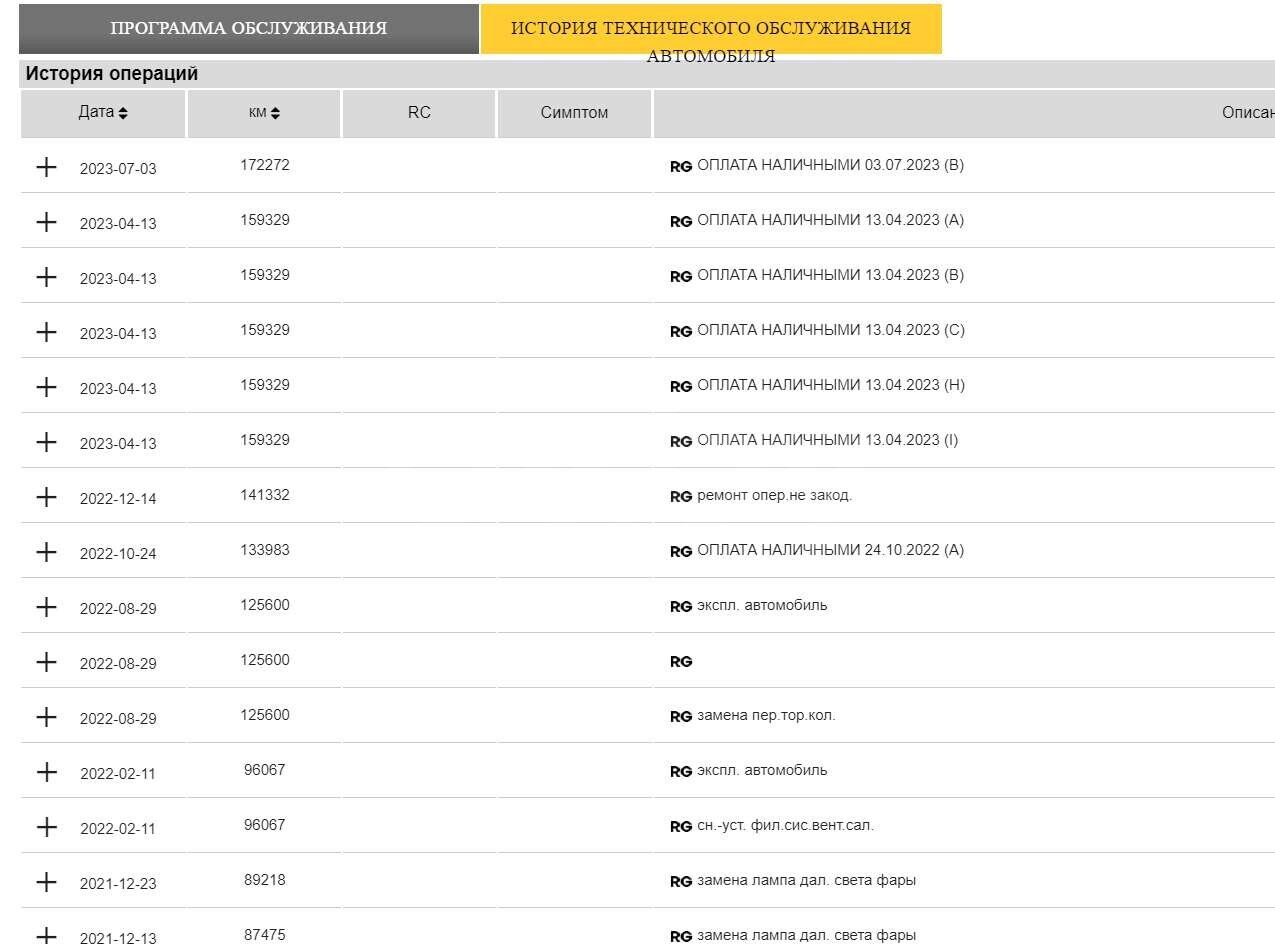Select the date 2021-12-13
The height and width of the screenshot is (944, 1275).
[x=118, y=938]
